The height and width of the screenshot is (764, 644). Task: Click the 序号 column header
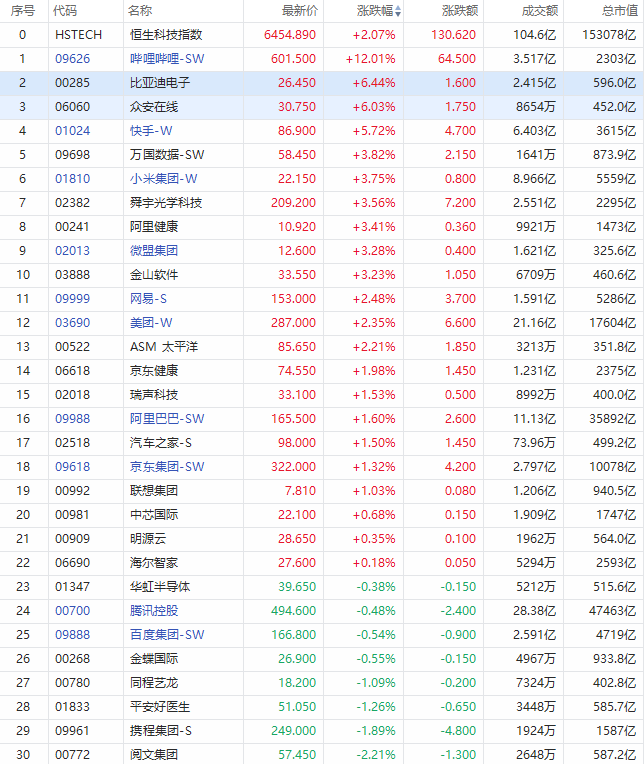coord(23,11)
